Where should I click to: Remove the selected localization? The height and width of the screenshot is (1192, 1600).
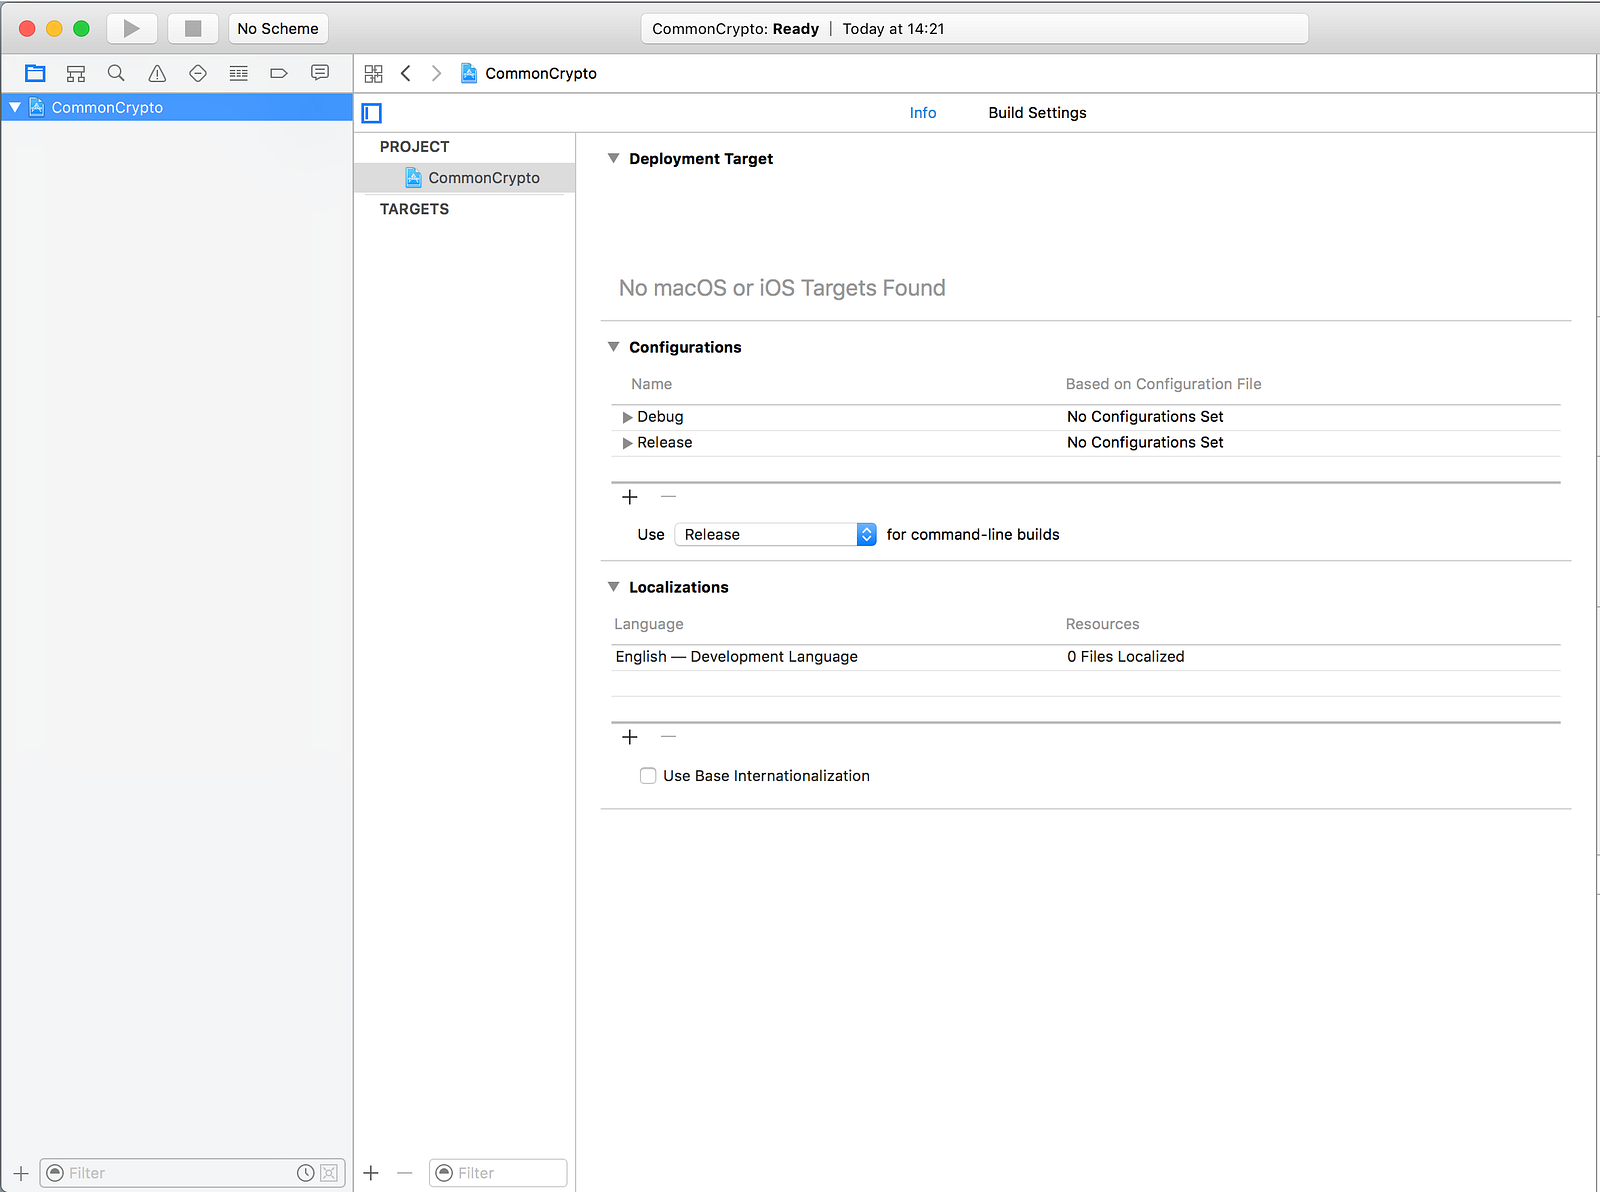pyautogui.click(x=669, y=737)
